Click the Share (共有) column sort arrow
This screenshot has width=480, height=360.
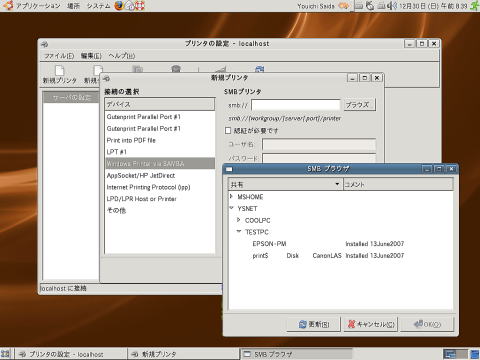(x=337, y=184)
